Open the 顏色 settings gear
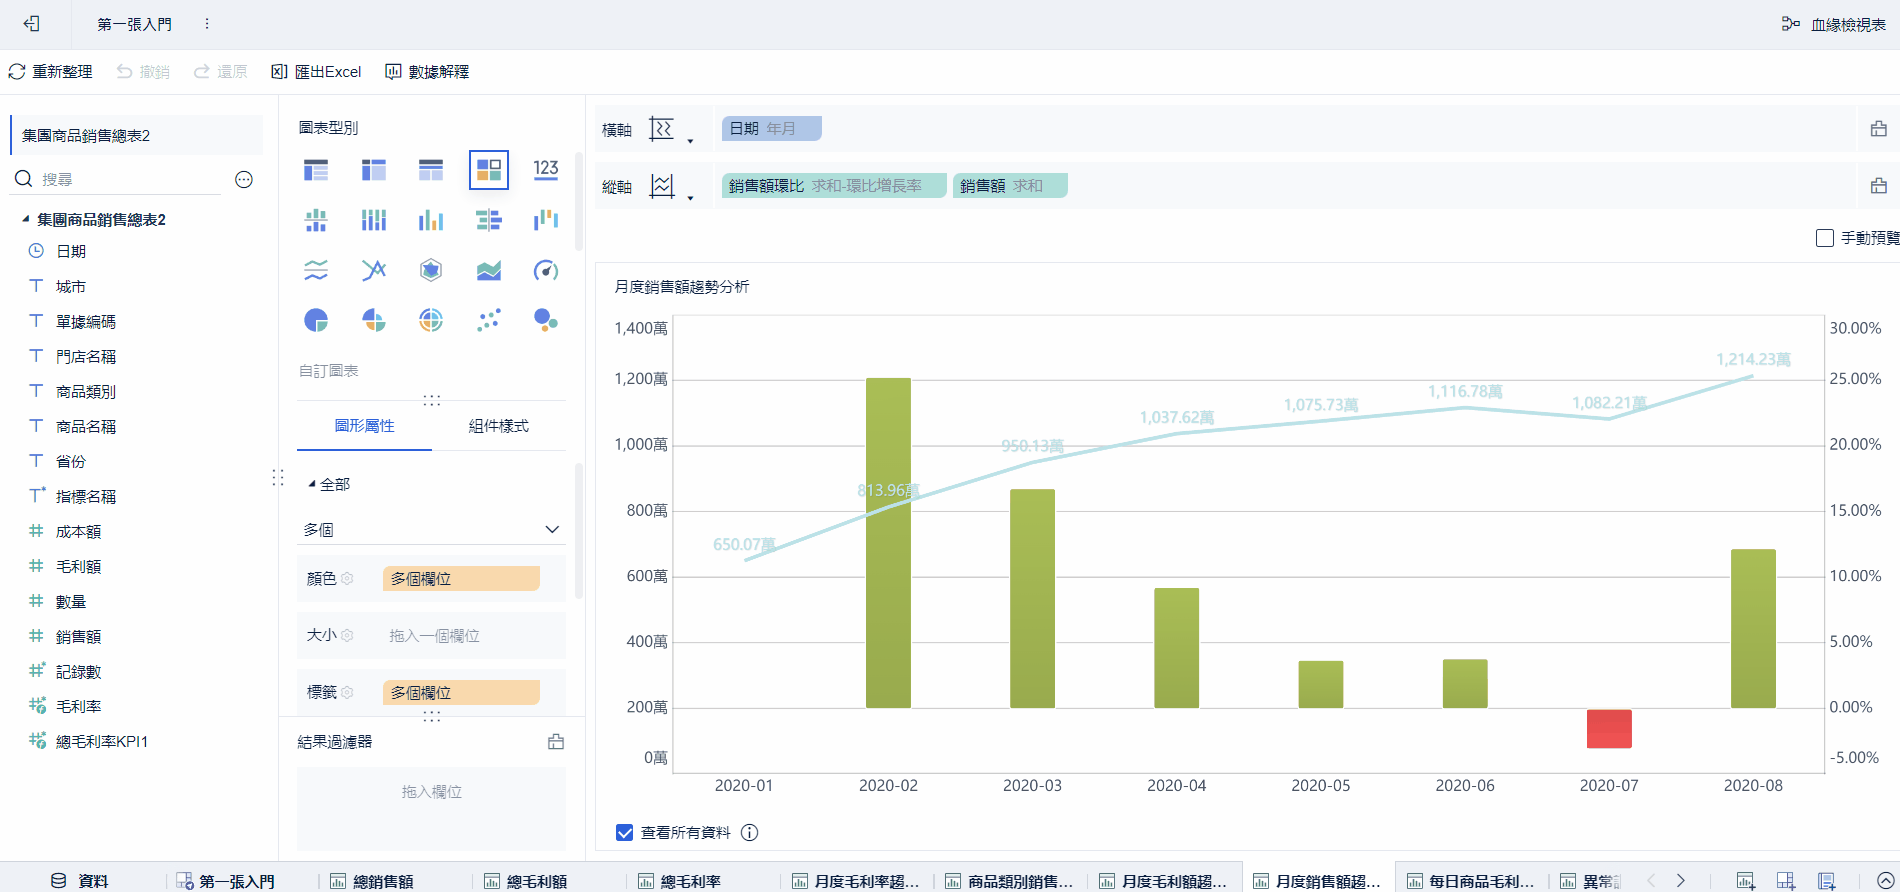The image size is (1900, 892). click(347, 578)
